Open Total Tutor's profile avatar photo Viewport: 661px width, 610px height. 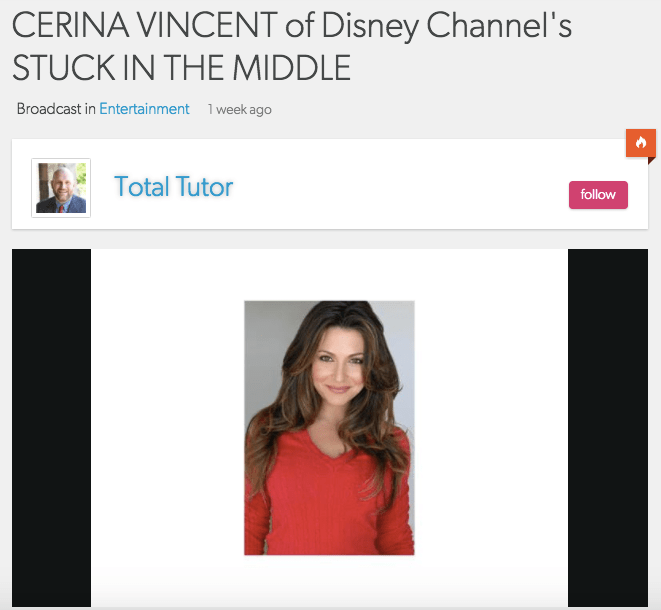tap(61, 188)
